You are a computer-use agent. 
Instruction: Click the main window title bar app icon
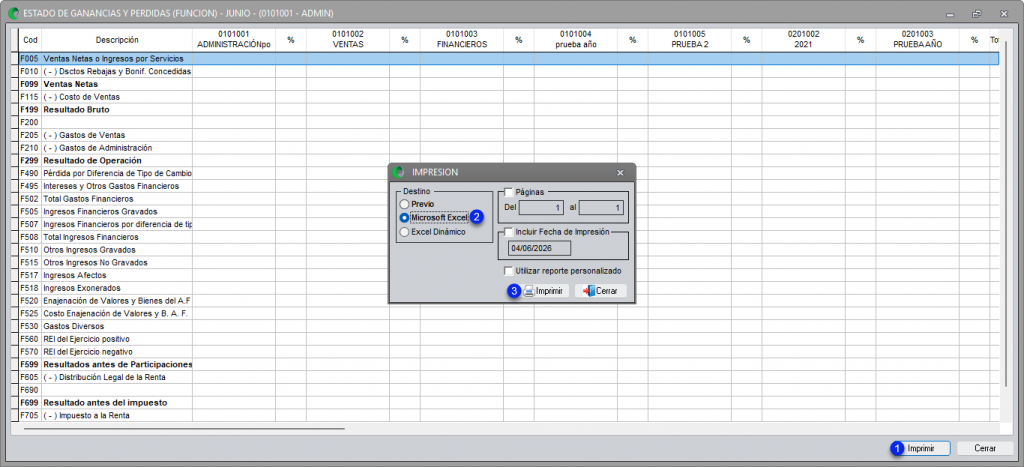[x=12, y=12]
